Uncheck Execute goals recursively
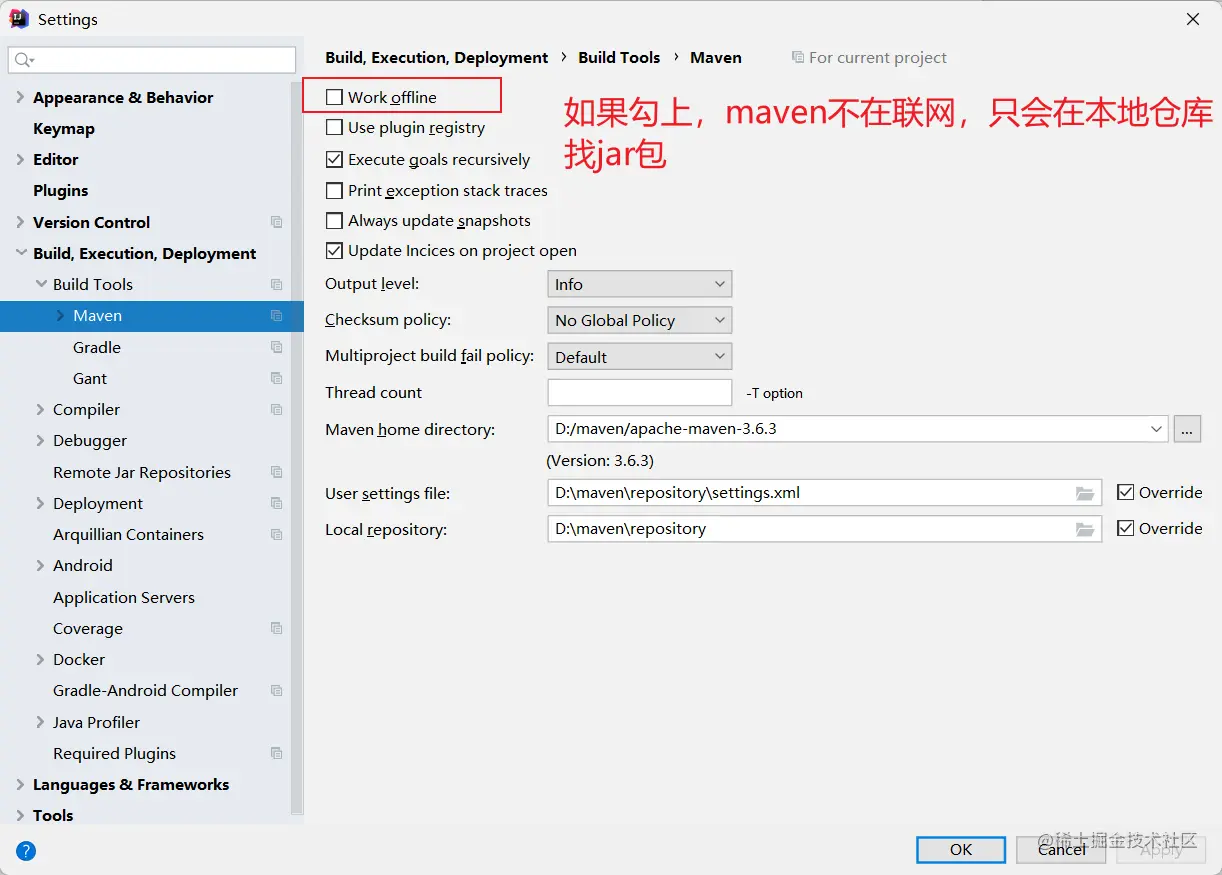Image resolution: width=1222 pixels, height=875 pixels. coord(334,159)
